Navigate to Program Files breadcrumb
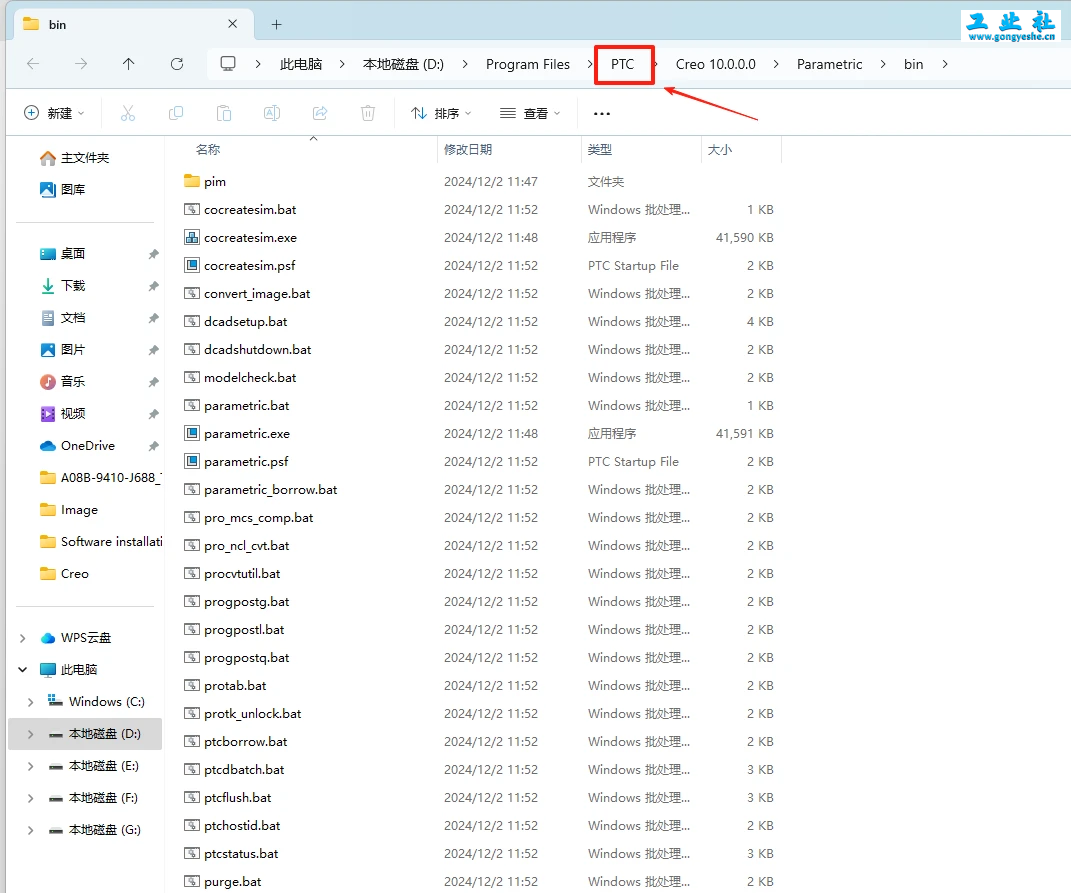 [527, 64]
